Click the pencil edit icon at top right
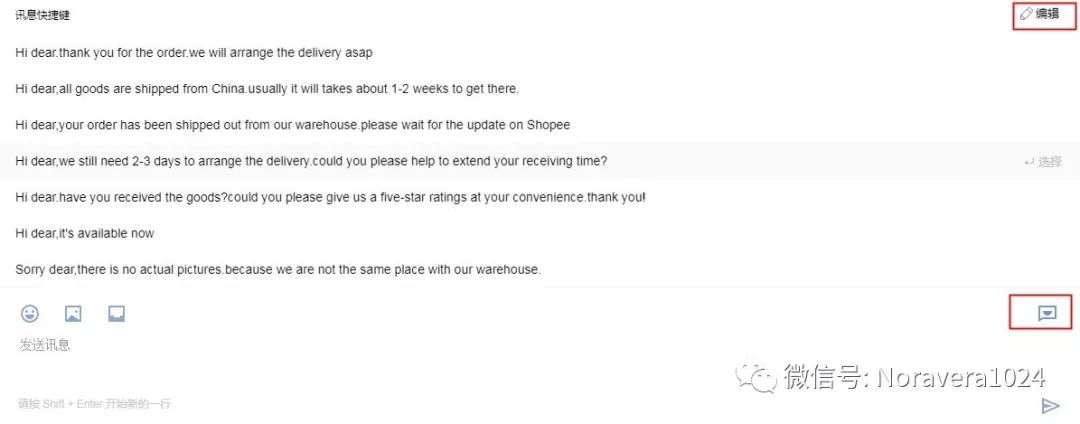The height and width of the screenshot is (424, 1080). (x=1026, y=13)
